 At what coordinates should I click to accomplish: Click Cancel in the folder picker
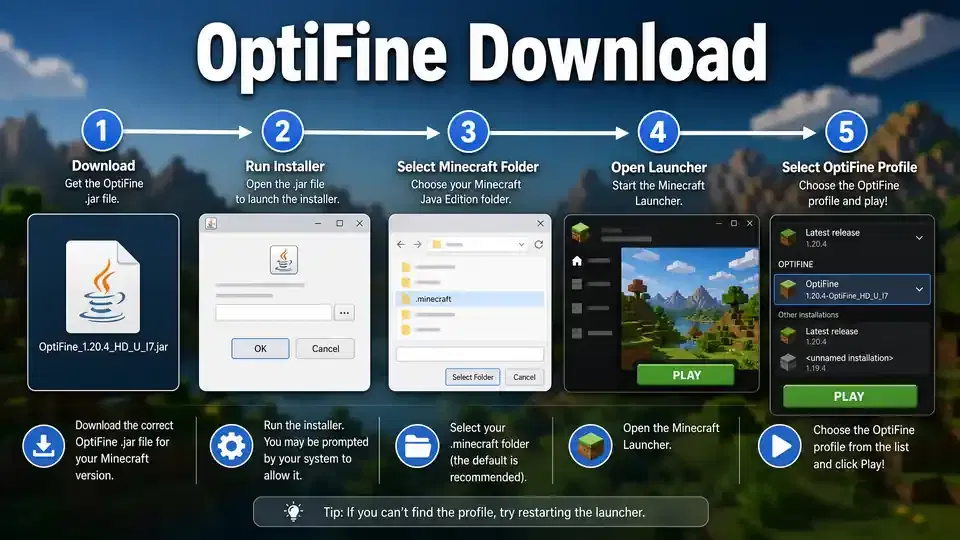524,377
